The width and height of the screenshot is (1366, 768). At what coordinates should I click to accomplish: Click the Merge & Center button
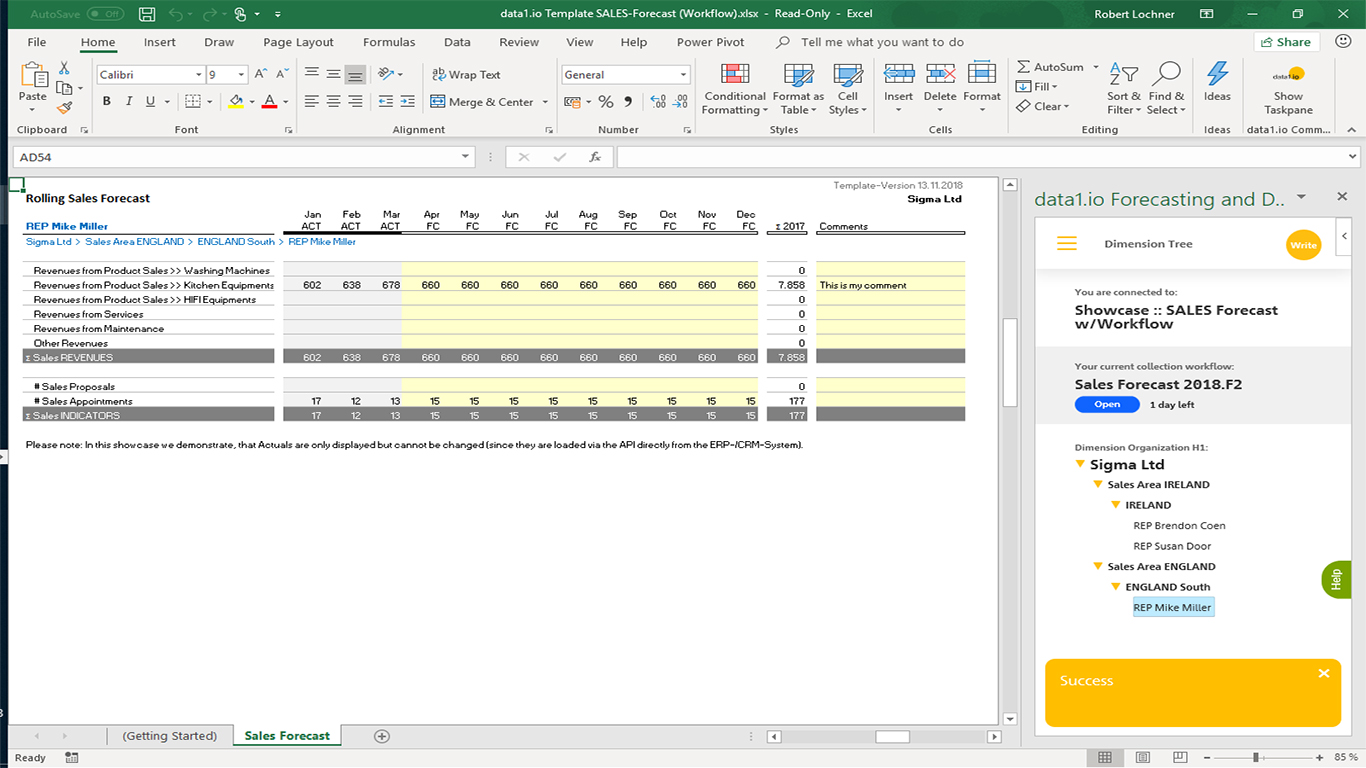482,102
